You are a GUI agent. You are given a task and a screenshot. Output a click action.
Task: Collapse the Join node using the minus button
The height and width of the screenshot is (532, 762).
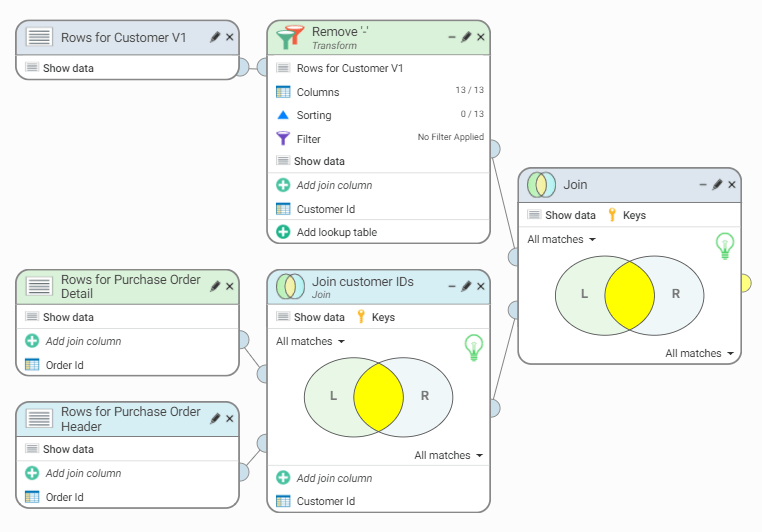[x=703, y=185]
